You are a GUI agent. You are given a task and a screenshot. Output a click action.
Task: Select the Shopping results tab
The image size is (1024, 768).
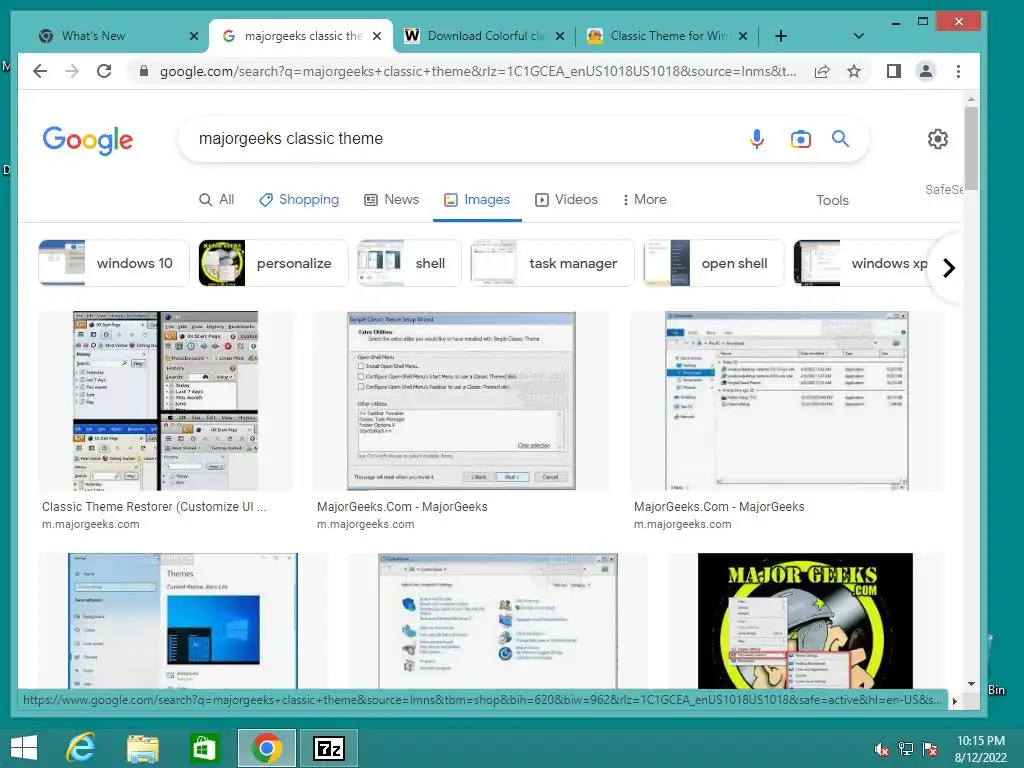[299, 199]
